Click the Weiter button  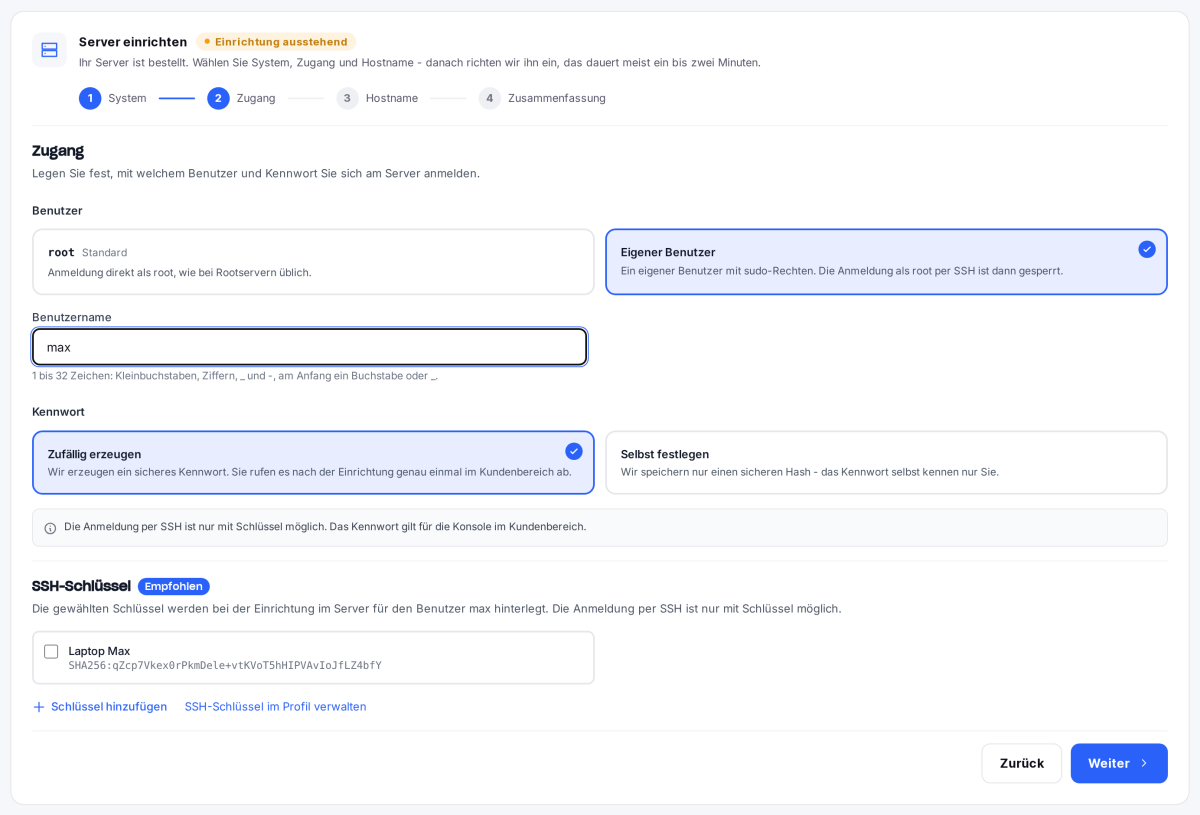[x=1119, y=763]
